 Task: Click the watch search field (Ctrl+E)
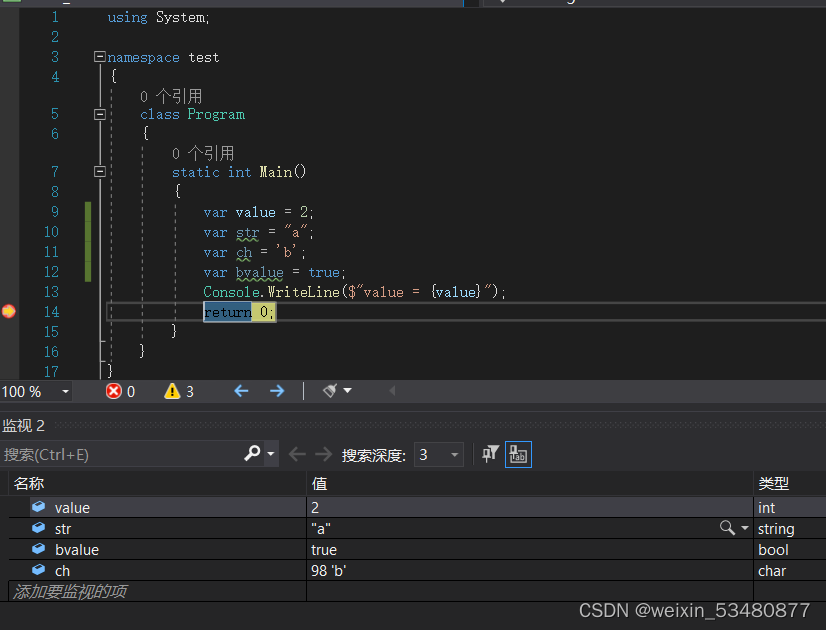tap(121, 454)
